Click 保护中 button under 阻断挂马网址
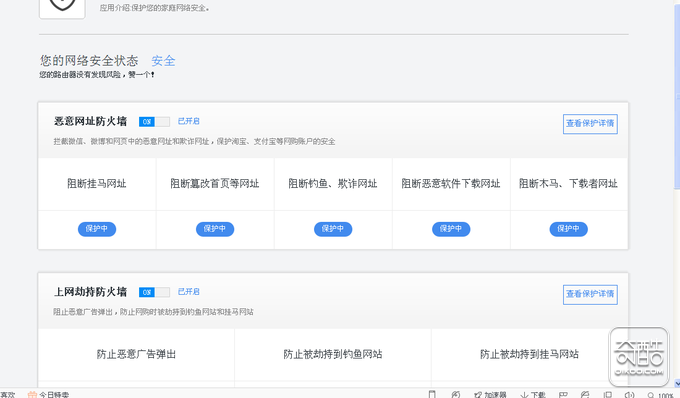The width and height of the screenshot is (680, 398). click(97, 229)
